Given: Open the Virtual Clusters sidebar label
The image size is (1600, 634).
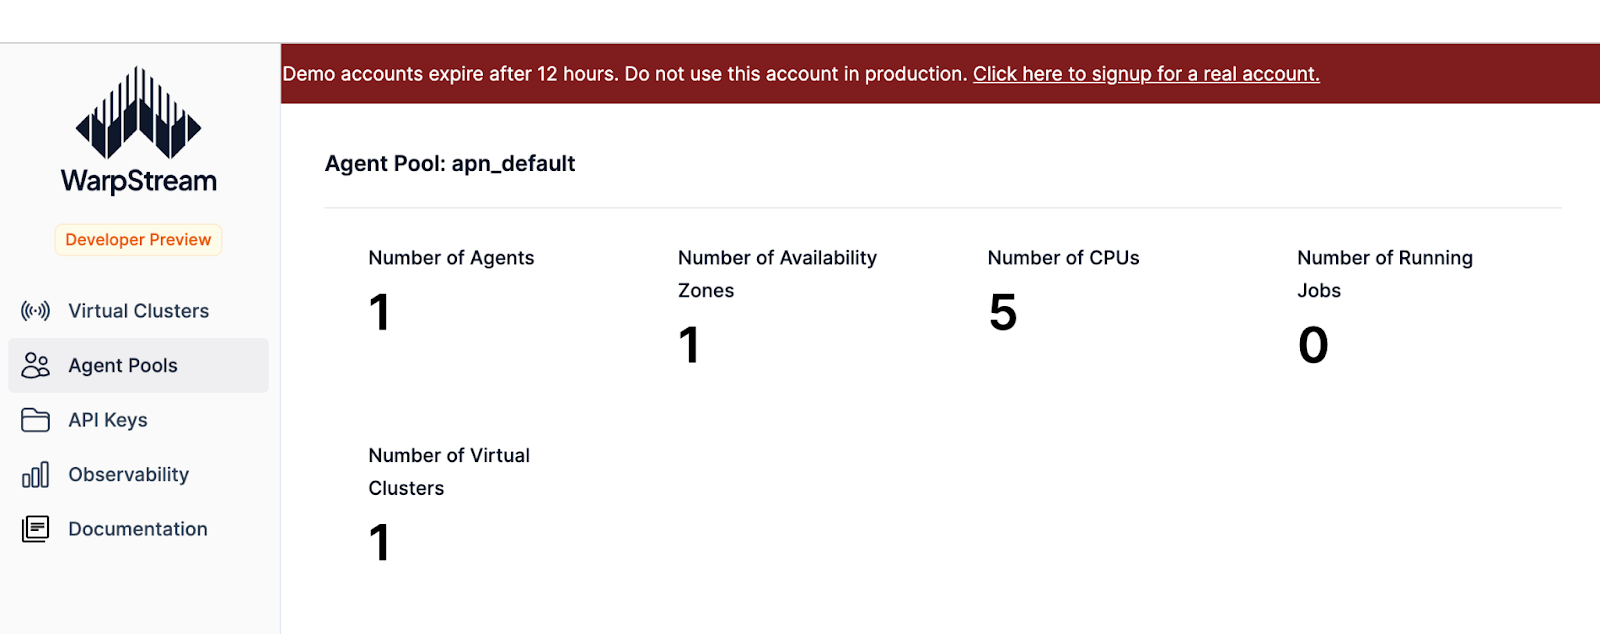Looking at the screenshot, I should click(138, 311).
